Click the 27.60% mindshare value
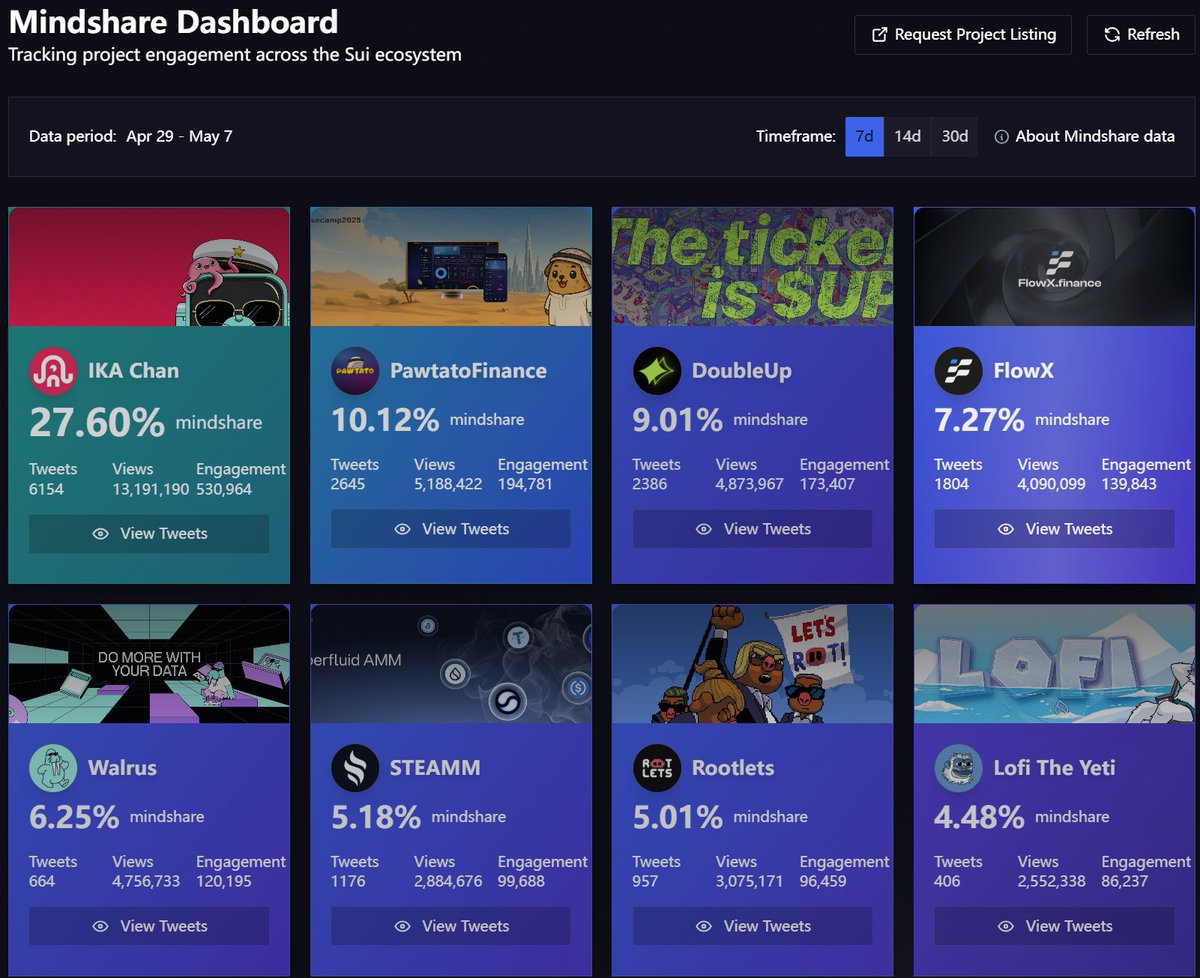 (x=96, y=422)
